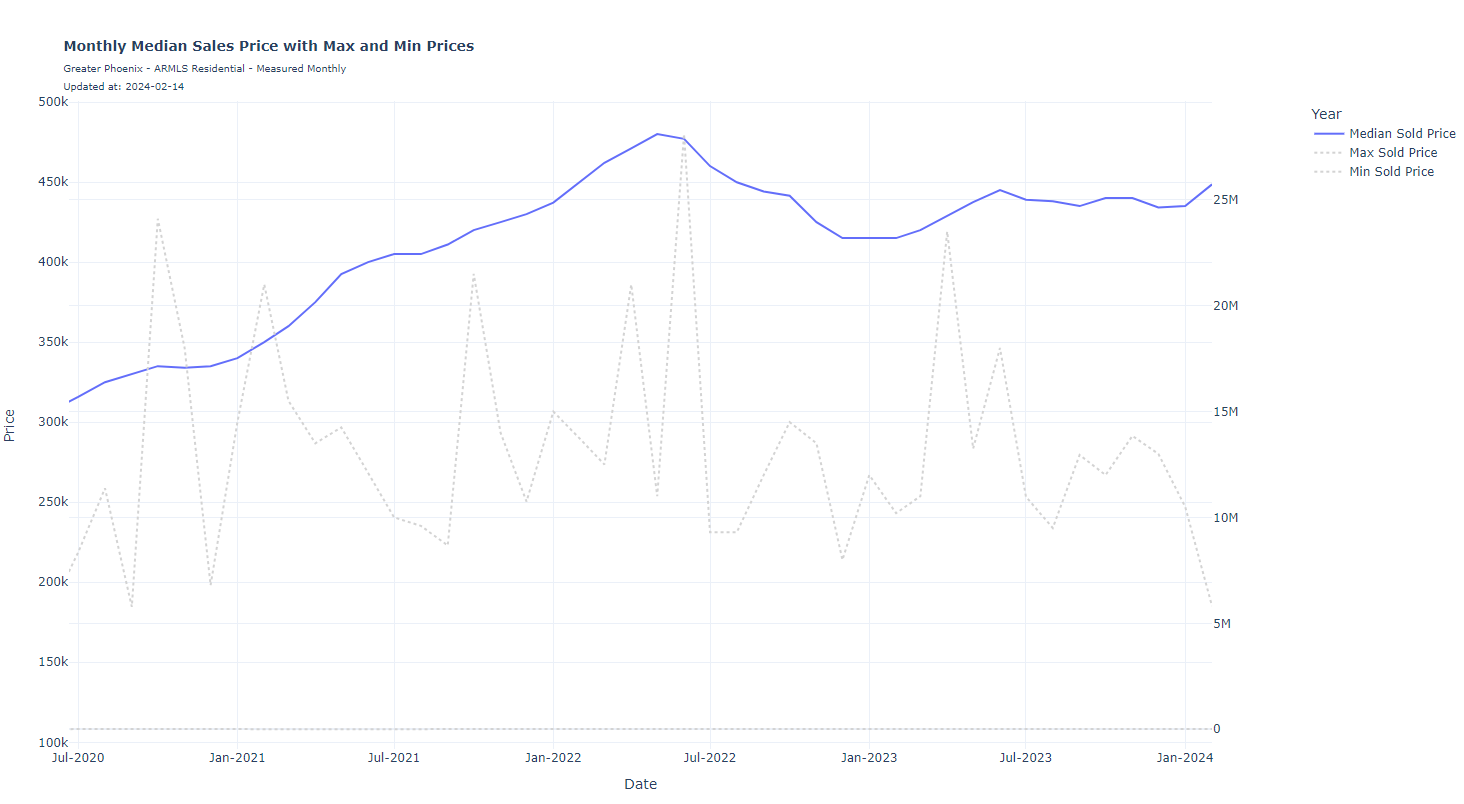Click the 500k left axis label
This screenshot has height=804, width=1464.
tap(51, 102)
